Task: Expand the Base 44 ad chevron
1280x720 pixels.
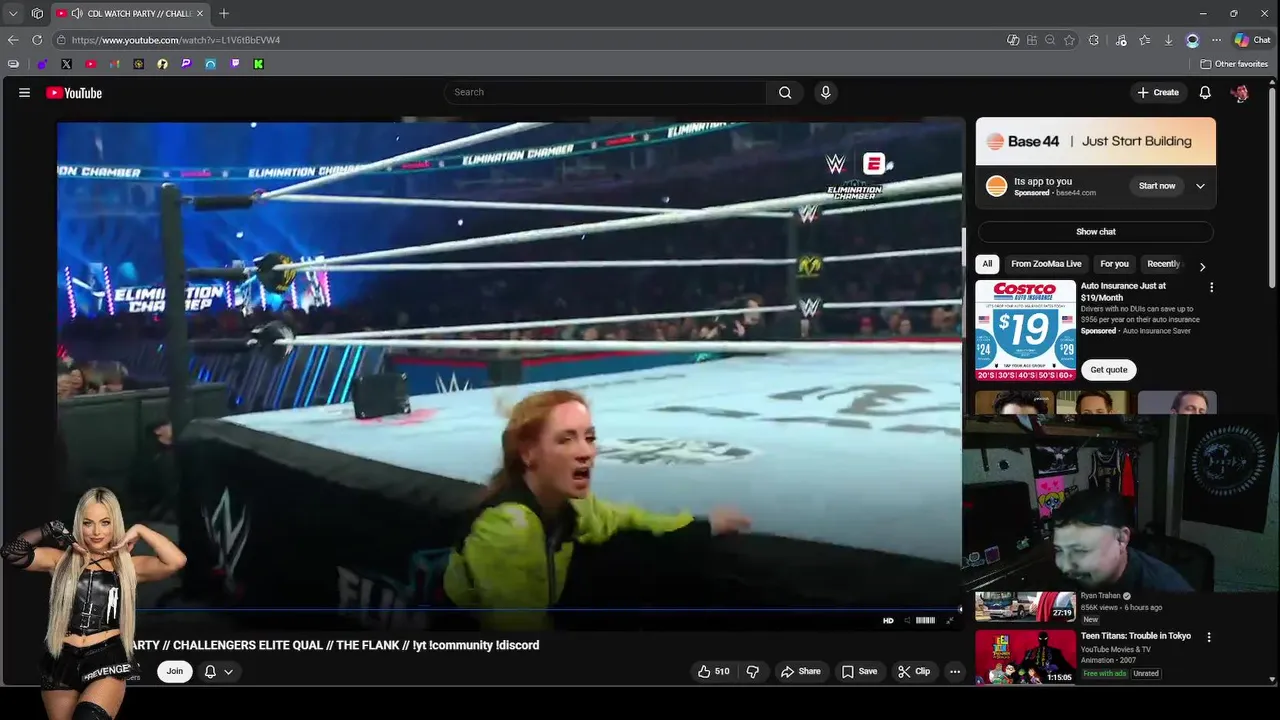Action: [x=1200, y=186]
